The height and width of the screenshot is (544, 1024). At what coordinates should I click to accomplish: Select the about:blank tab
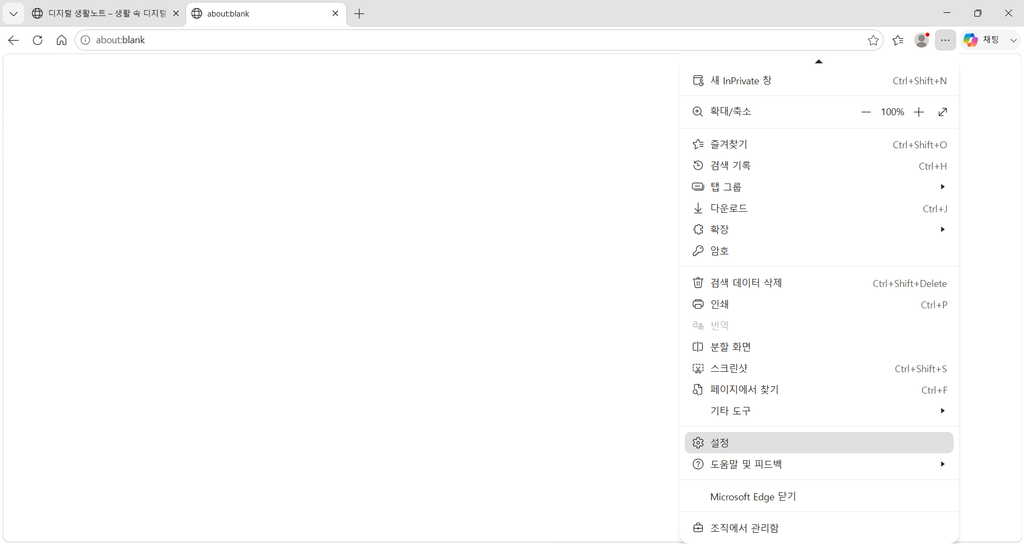click(266, 13)
